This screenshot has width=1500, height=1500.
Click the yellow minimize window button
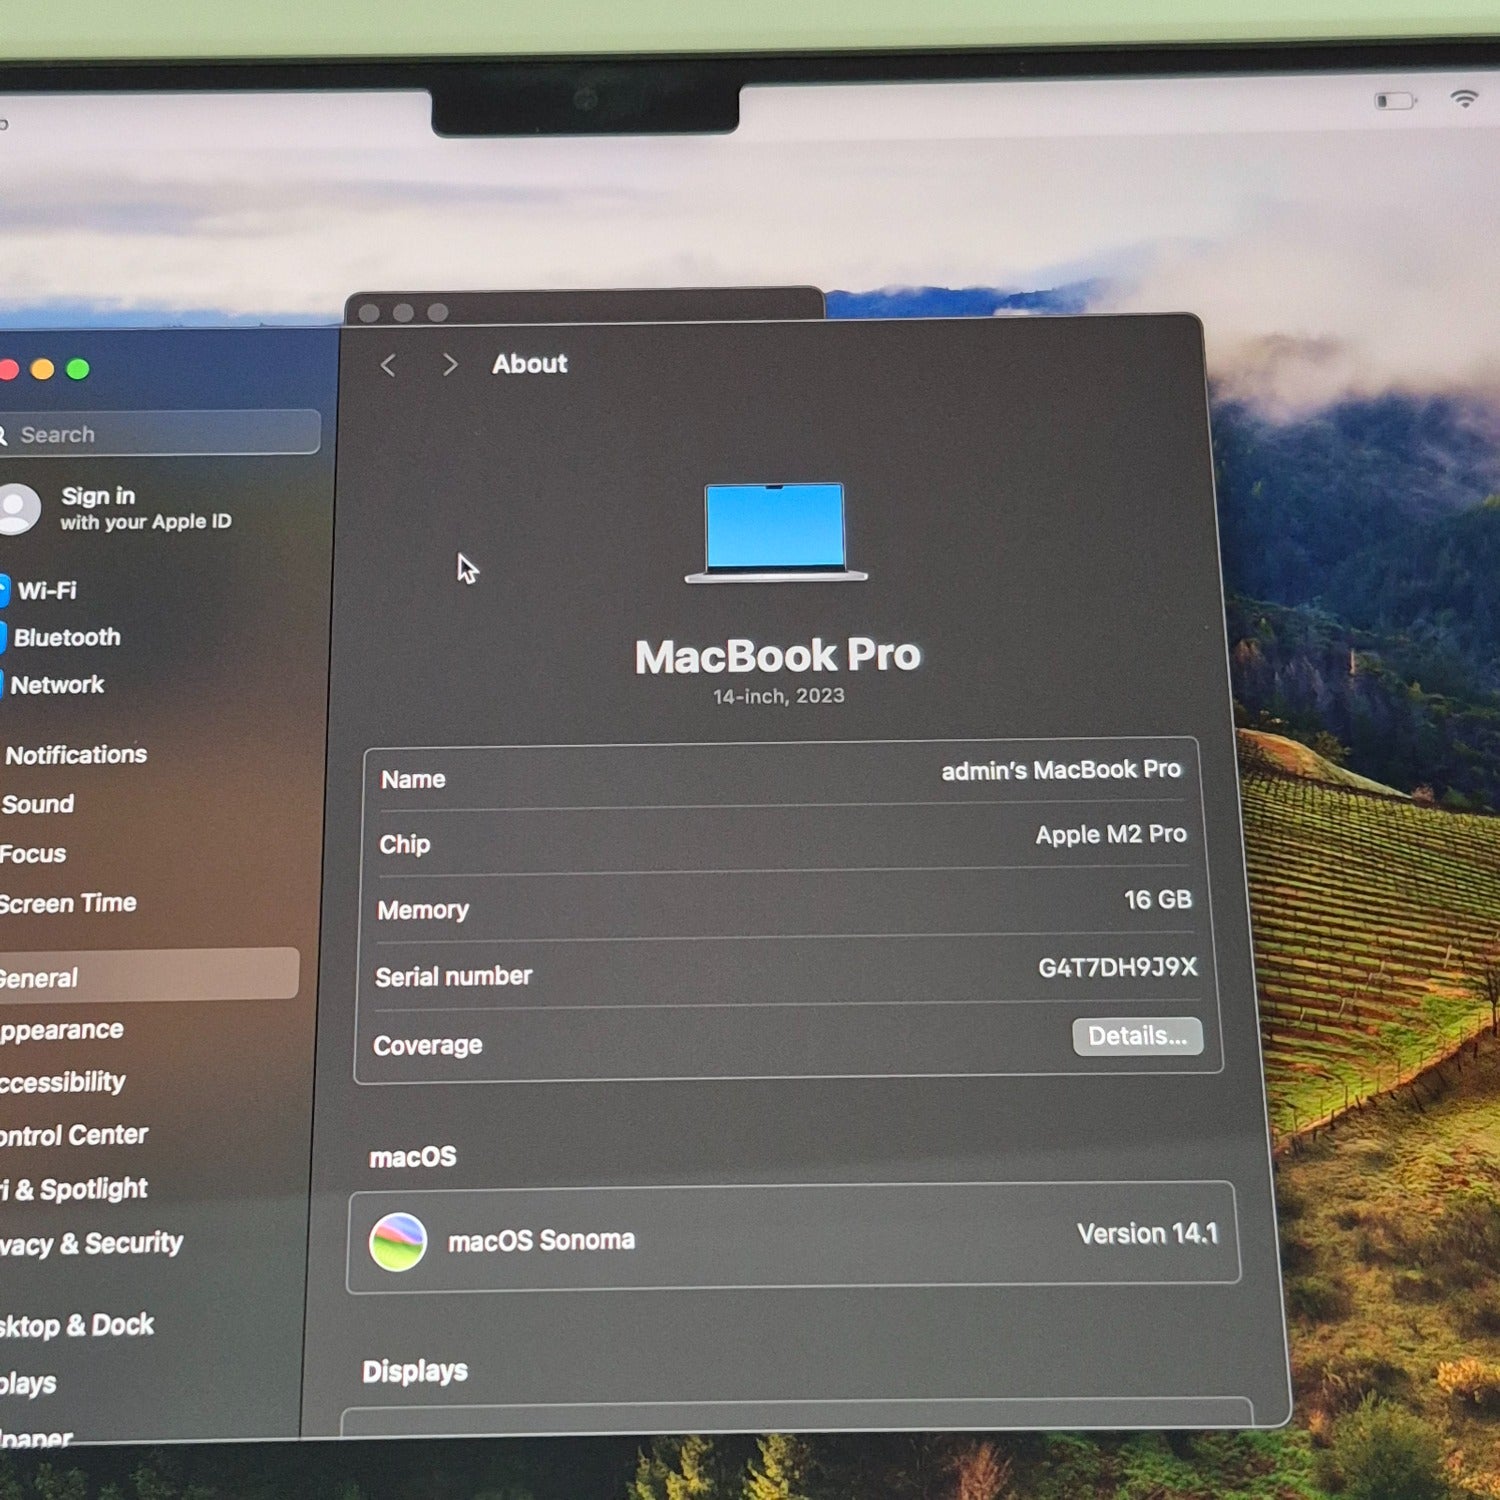(43, 369)
